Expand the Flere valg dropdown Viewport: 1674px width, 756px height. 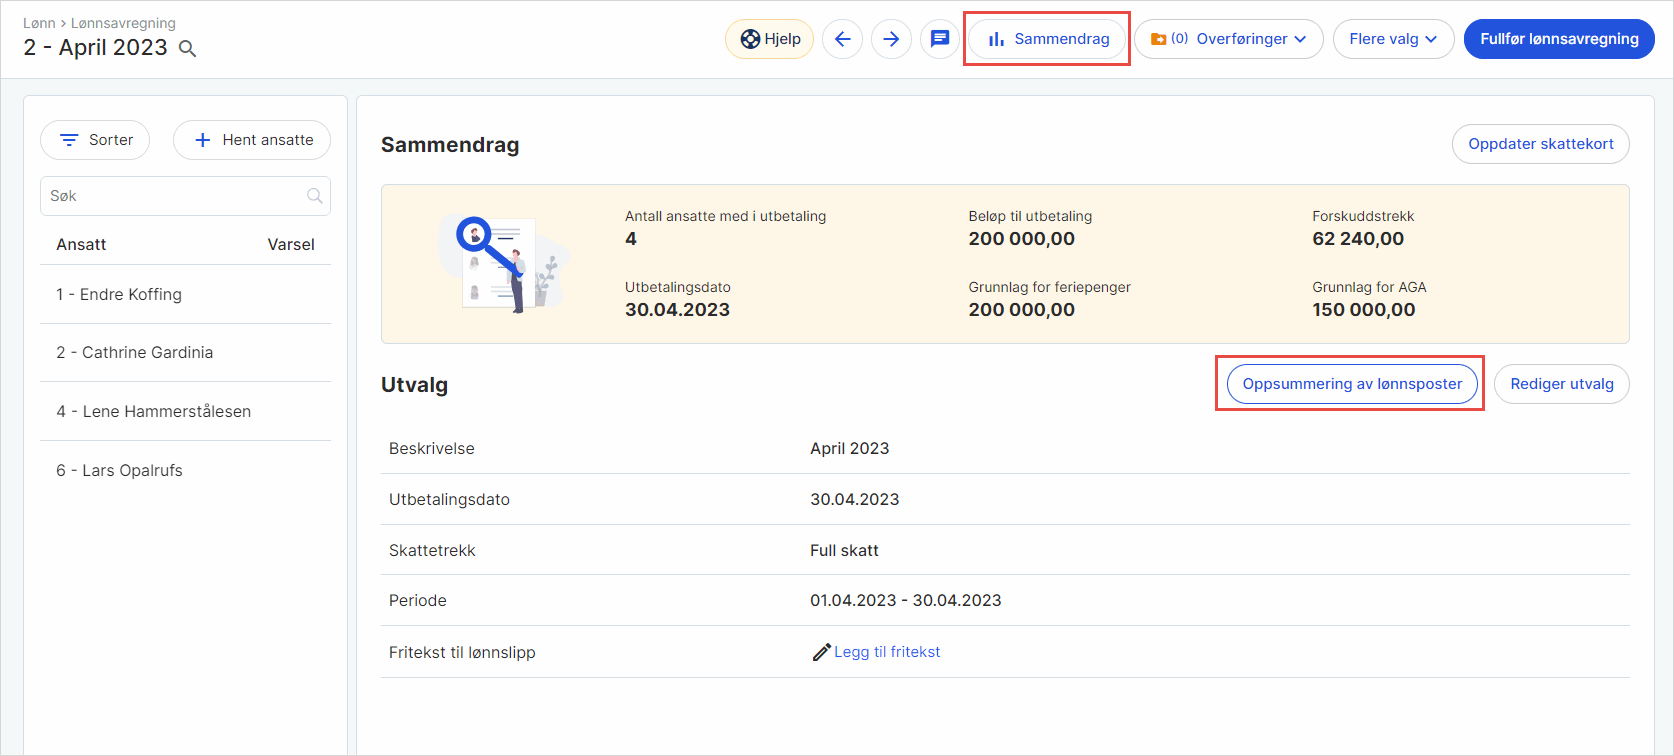[1393, 39]
